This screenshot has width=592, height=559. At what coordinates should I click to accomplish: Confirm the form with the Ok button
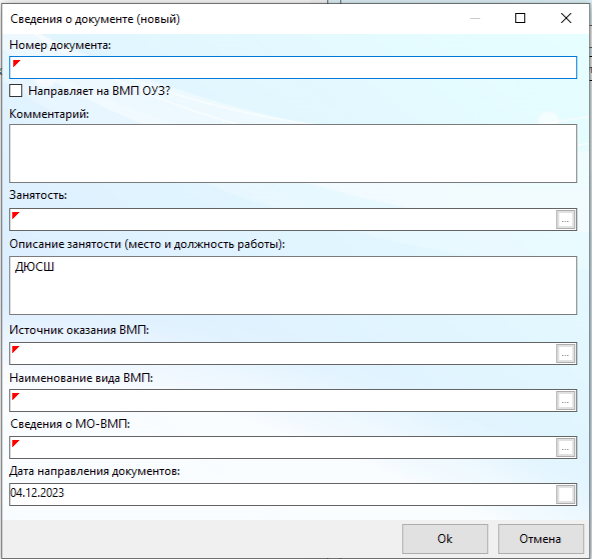[x=445, y=539]
